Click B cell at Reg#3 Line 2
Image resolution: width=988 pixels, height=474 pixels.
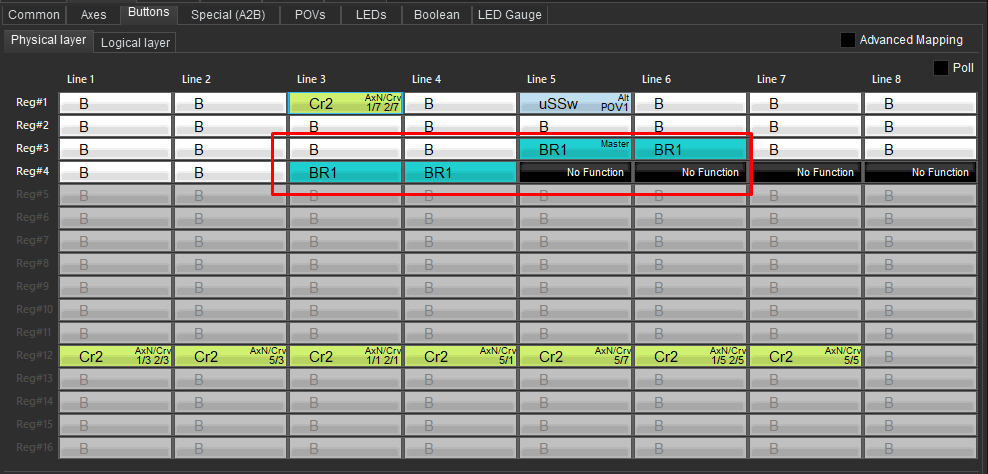pos(231,149)
